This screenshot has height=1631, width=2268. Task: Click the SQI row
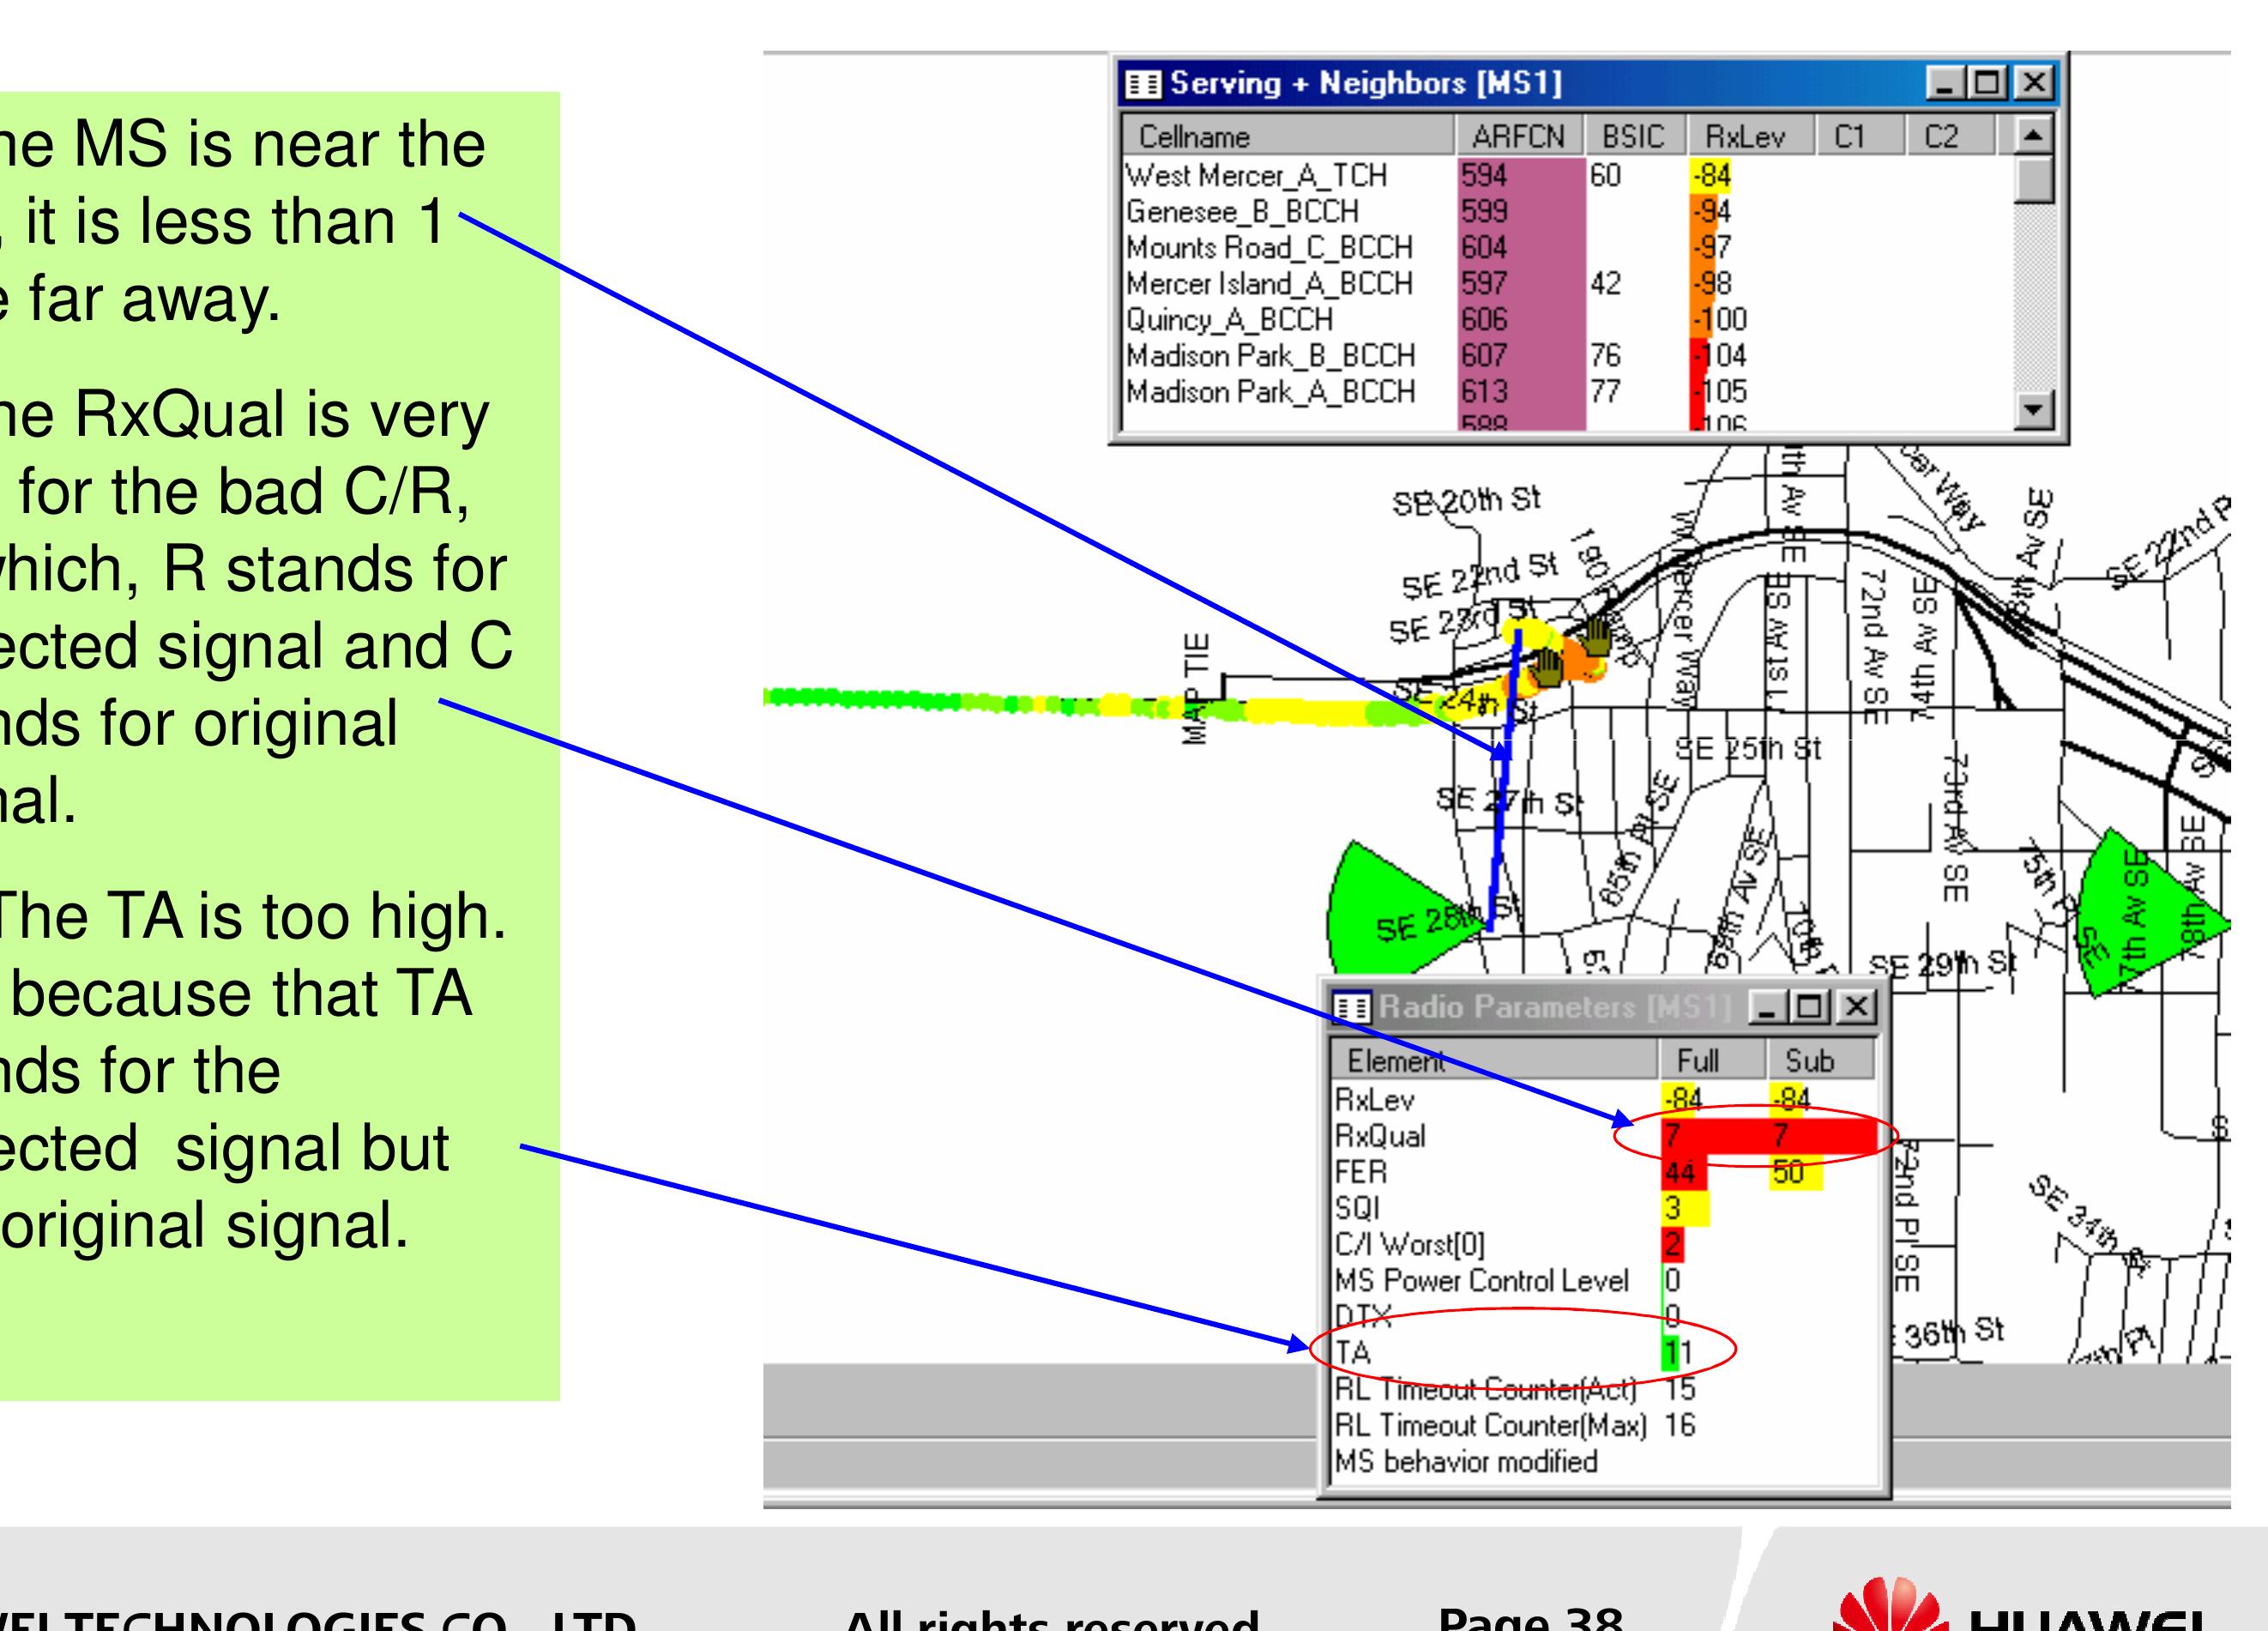click(x=1604, y=1208)
